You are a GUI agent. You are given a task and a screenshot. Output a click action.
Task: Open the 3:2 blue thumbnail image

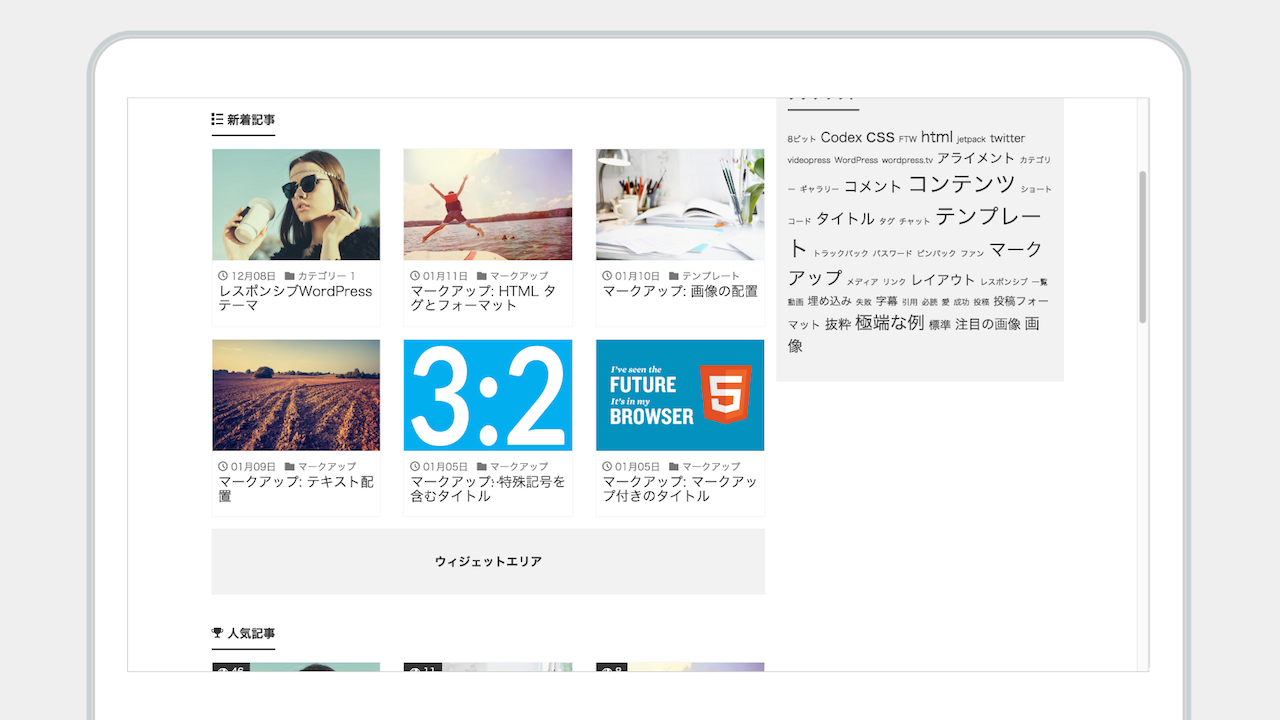click(488, 395)
